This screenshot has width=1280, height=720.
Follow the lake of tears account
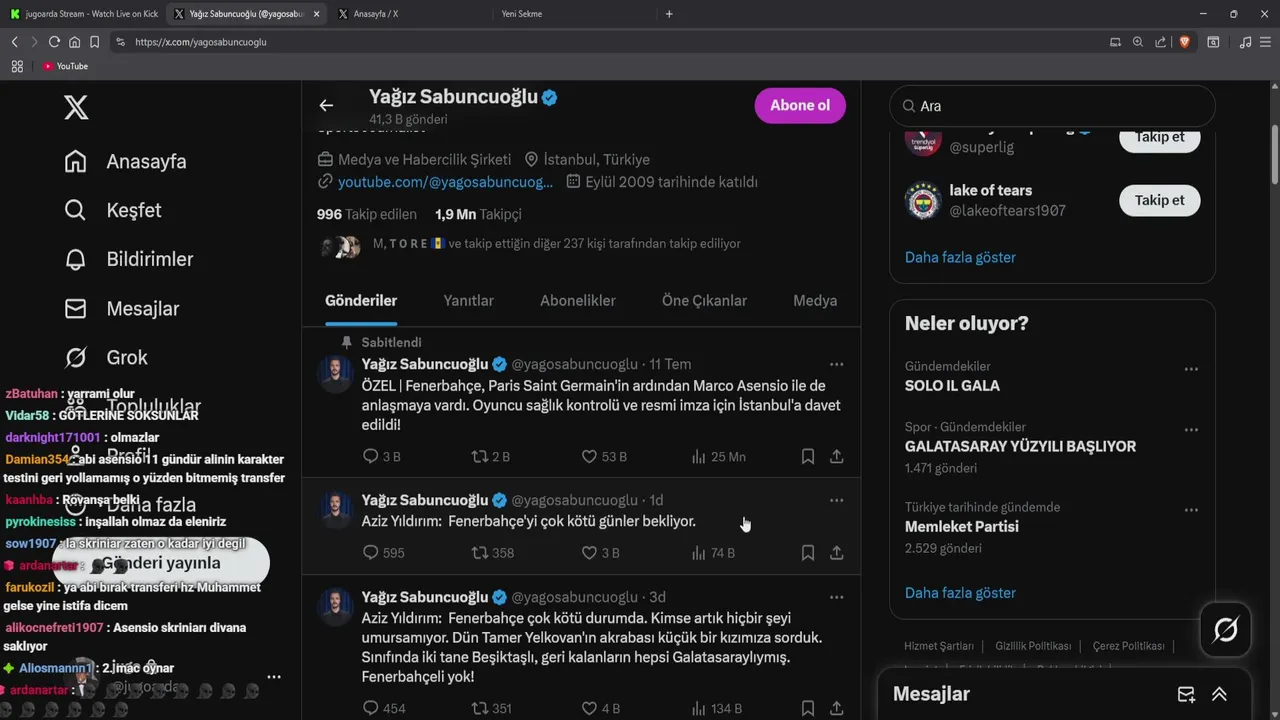1159,200
